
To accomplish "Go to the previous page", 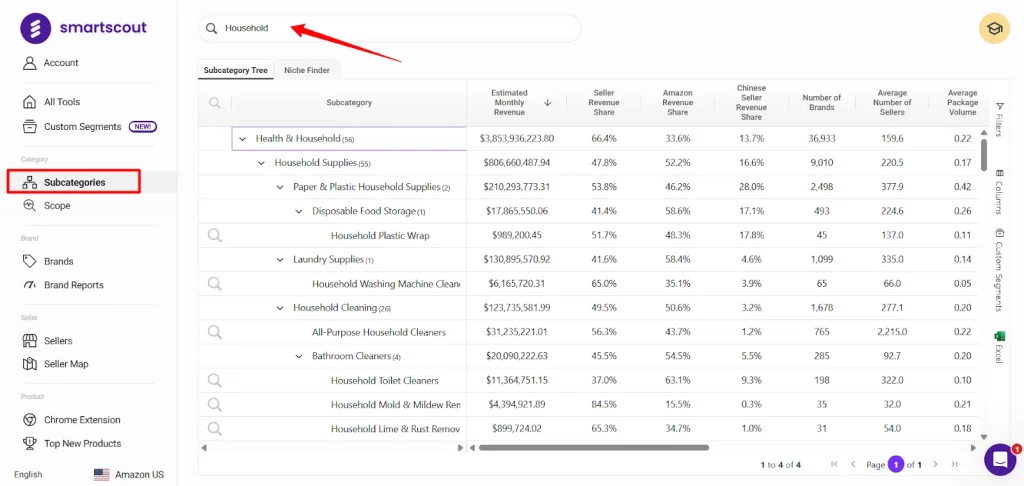I will point(853,464).
